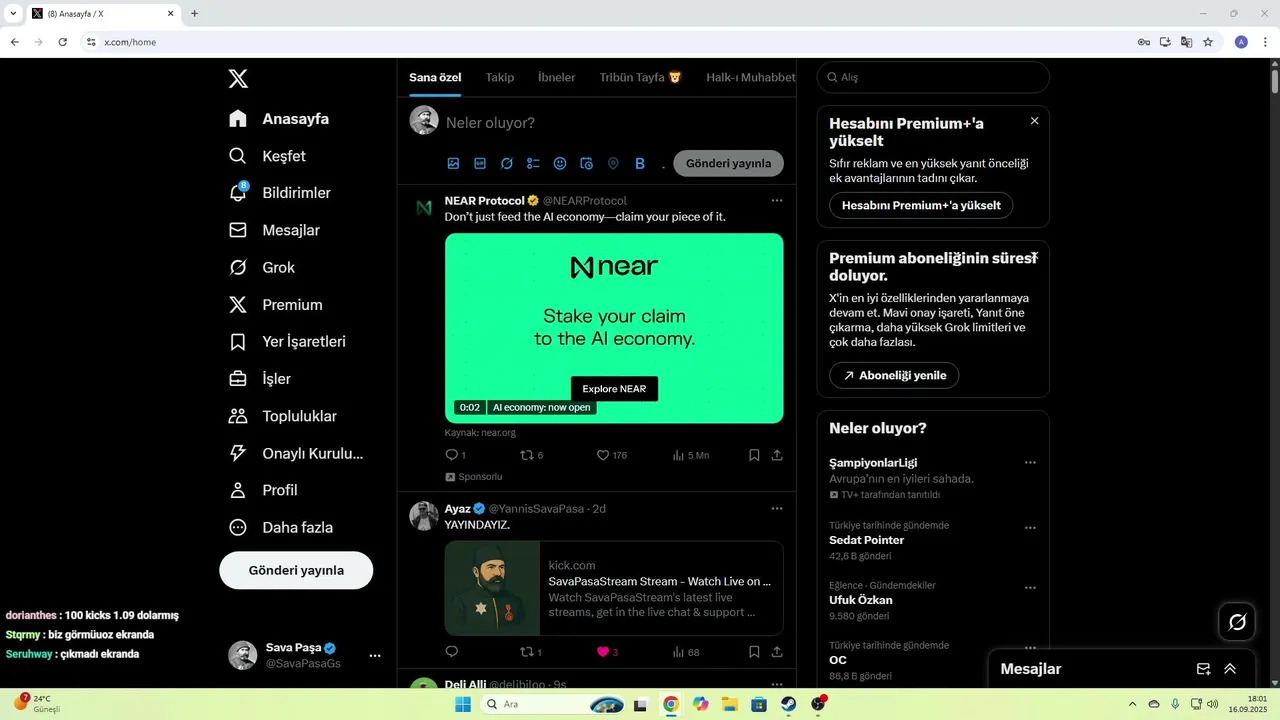Click the page vertical scrollbar
The width and height of the screenshot is (1280, 720).
pyautogui.click(x=1274, y=80)
